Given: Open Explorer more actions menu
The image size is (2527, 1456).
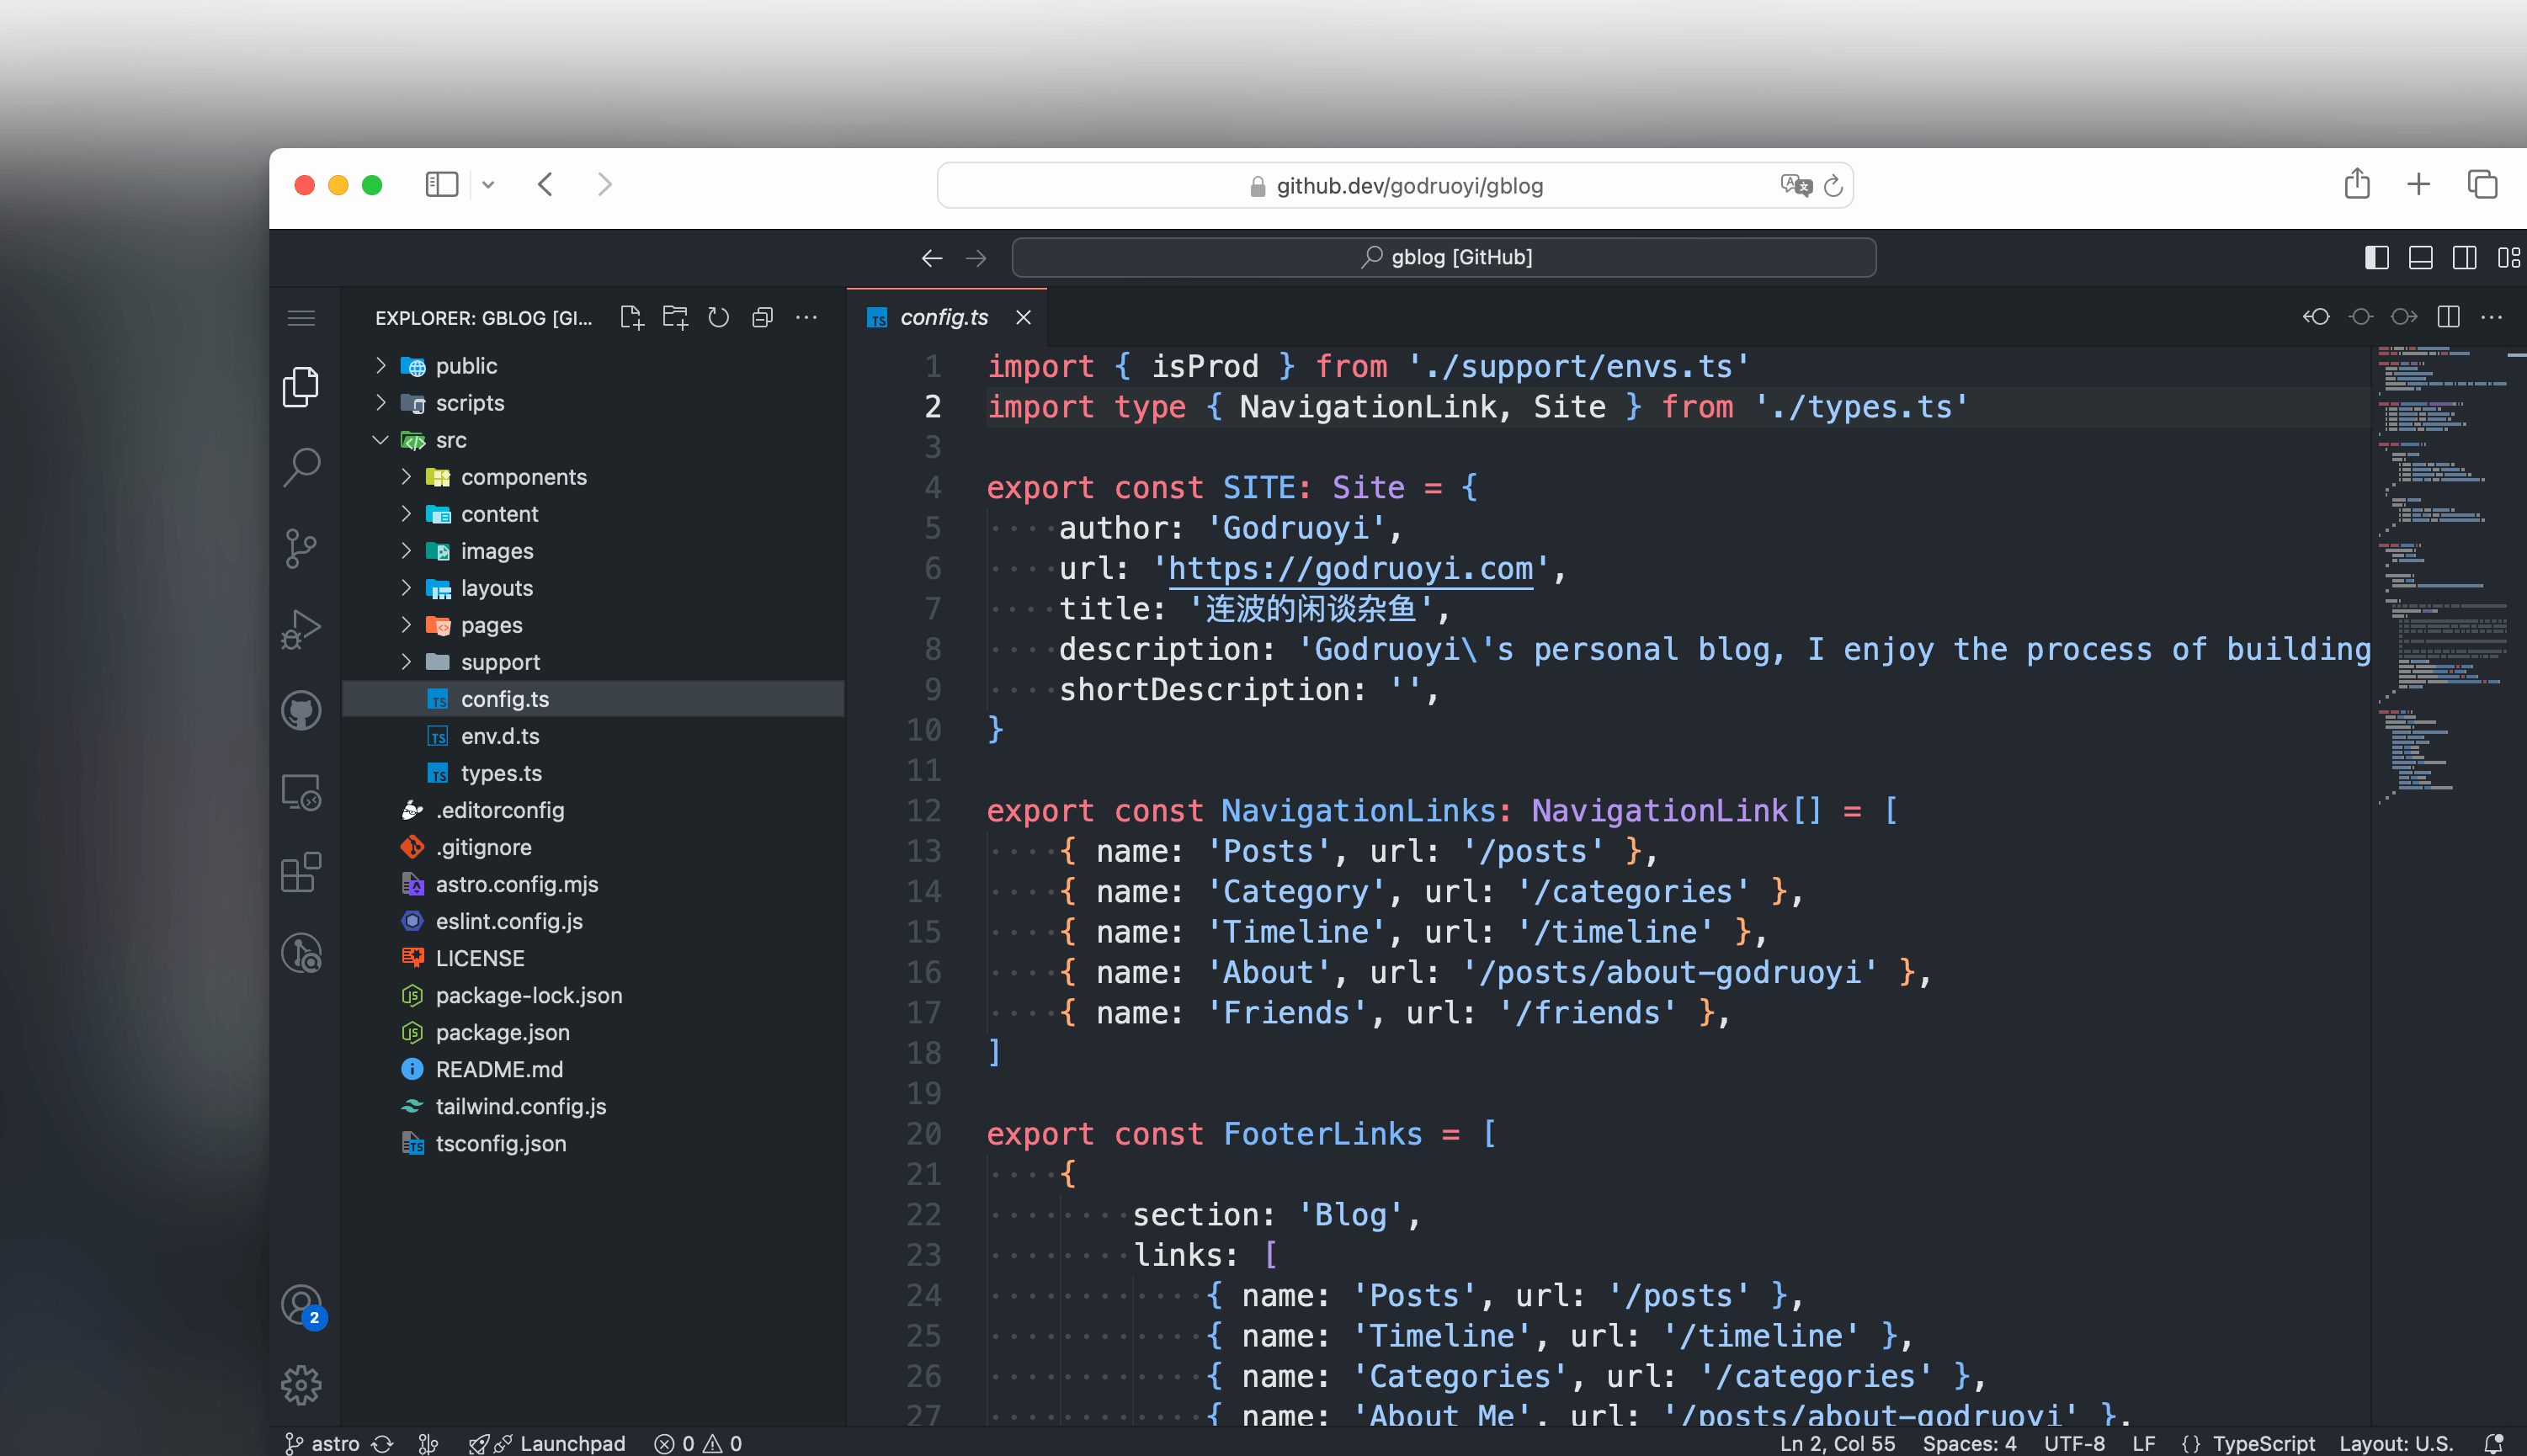Looking at the screenshot, I should click(806, 318).
